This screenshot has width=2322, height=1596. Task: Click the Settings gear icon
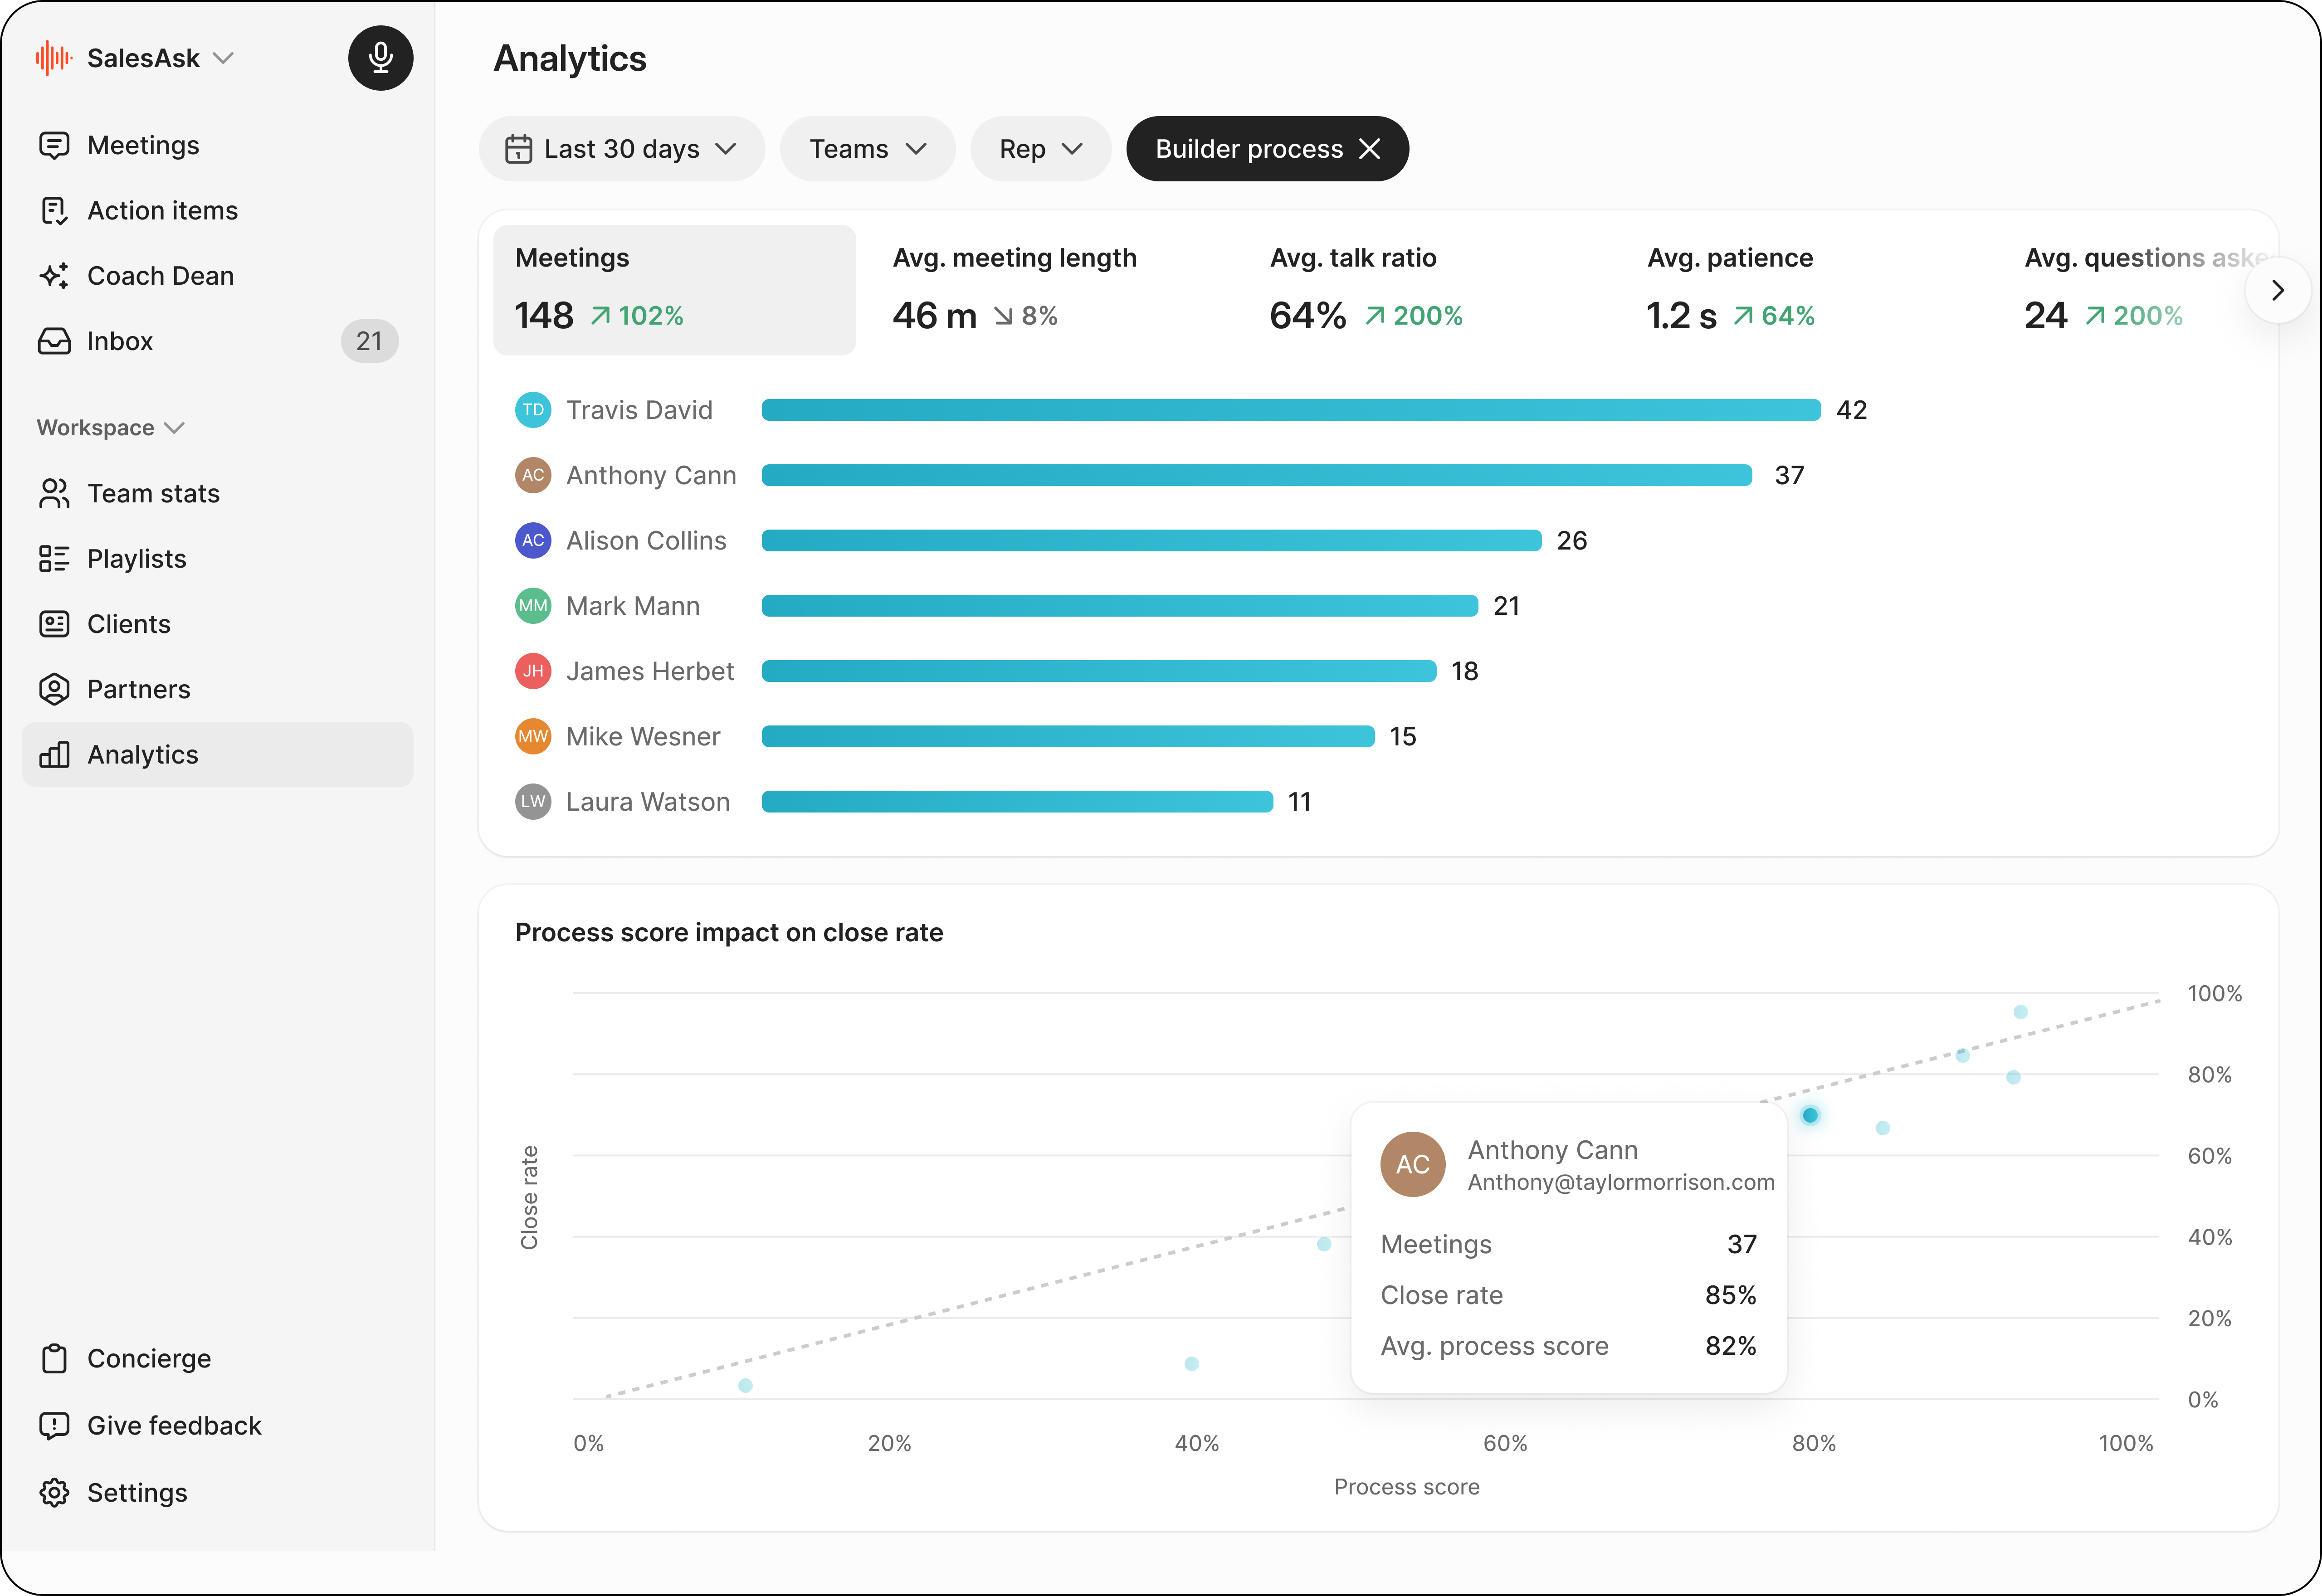point(54,1493)
